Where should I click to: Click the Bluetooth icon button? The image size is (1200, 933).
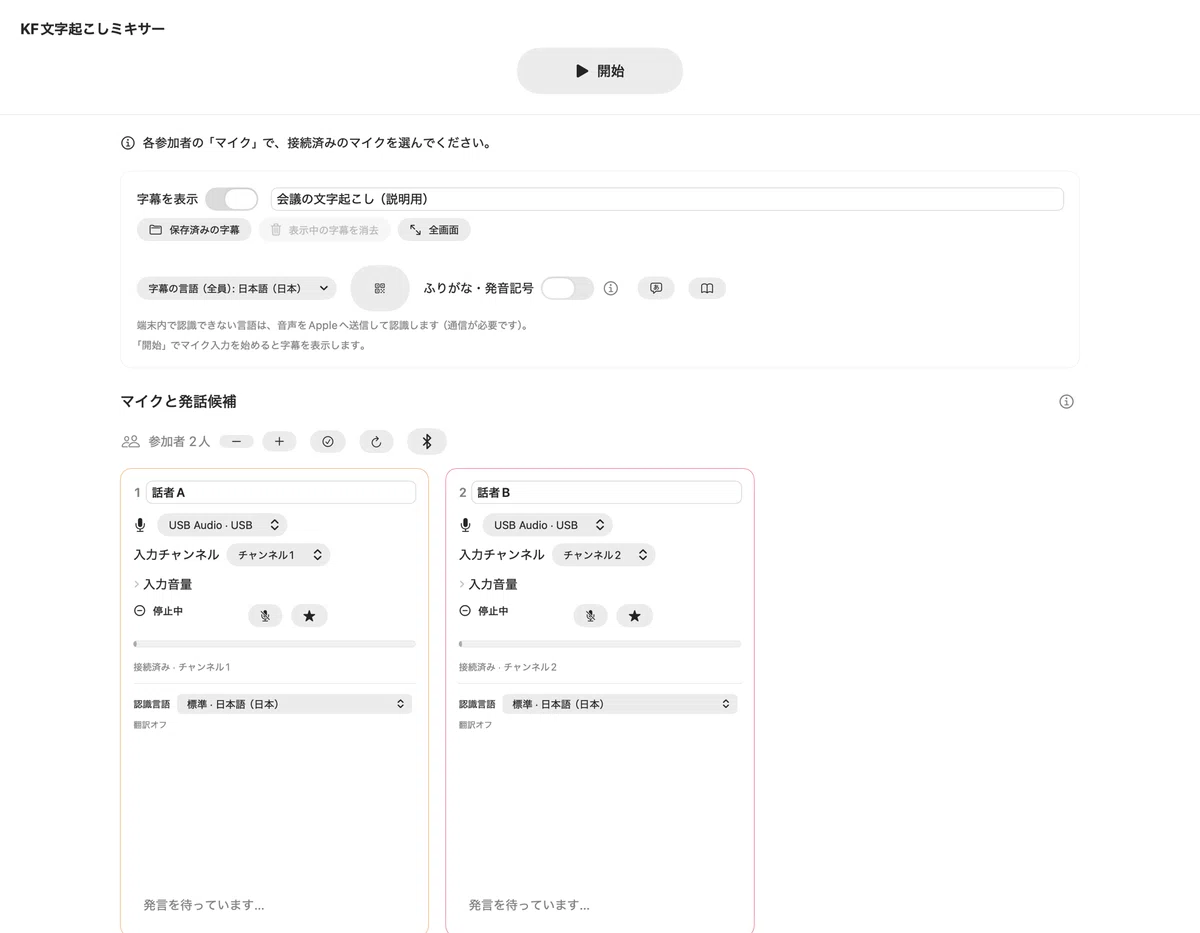427,441
